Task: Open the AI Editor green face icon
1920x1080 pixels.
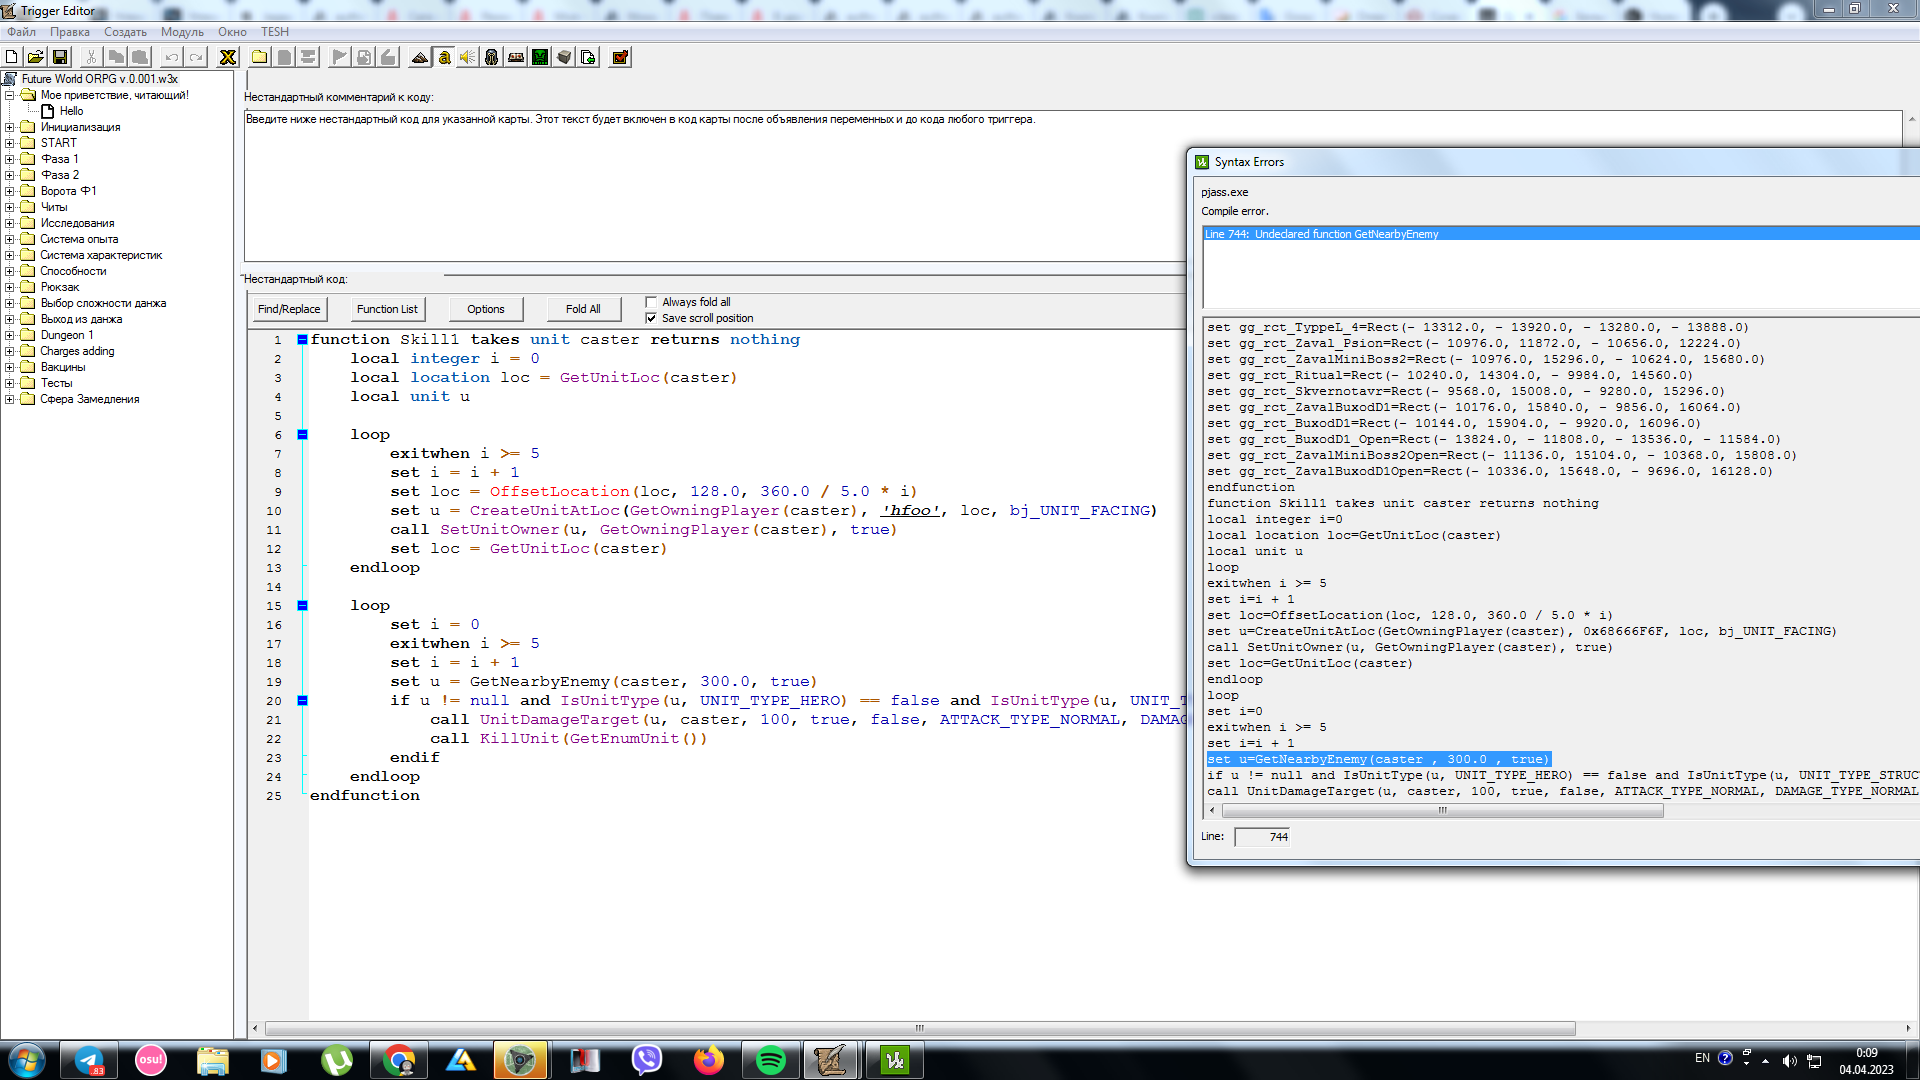Action: click(x=540, y=58)
